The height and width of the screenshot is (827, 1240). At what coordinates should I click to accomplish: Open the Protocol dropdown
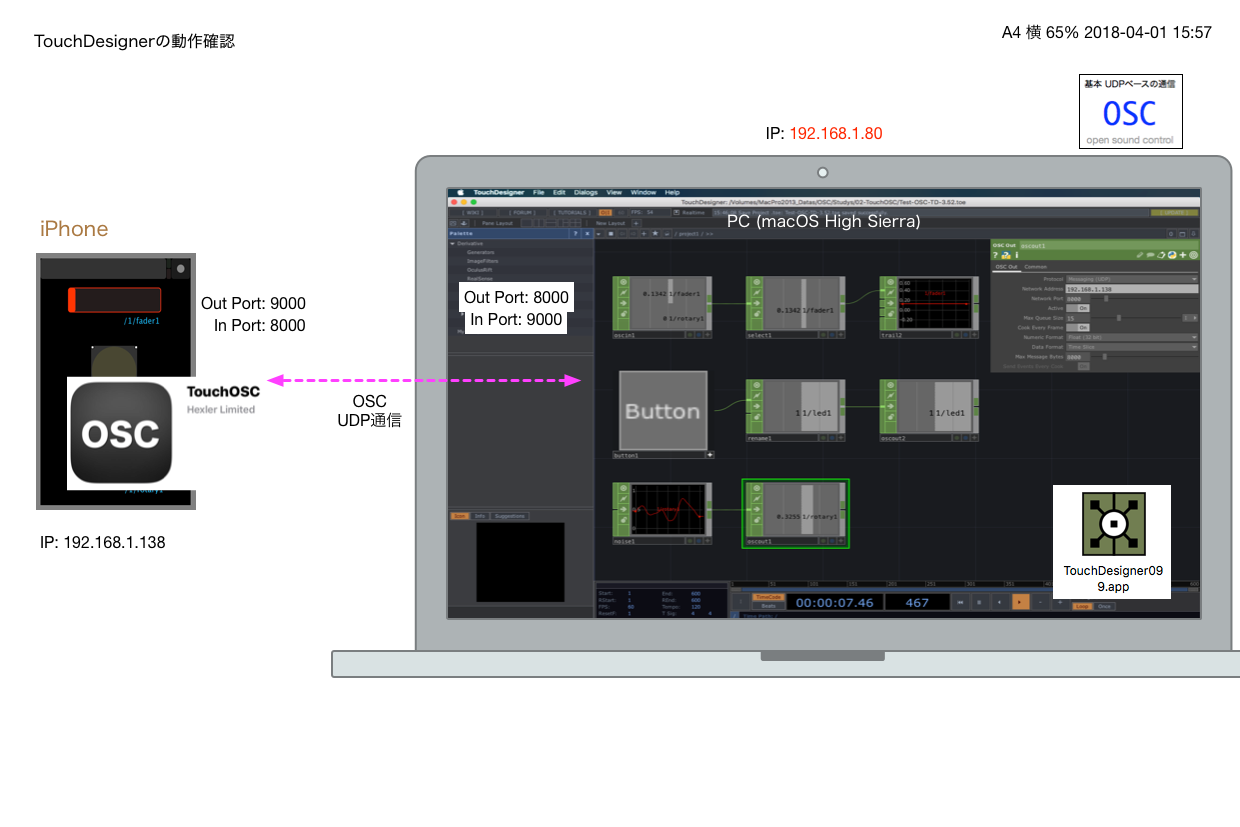tap(1131, 279)
